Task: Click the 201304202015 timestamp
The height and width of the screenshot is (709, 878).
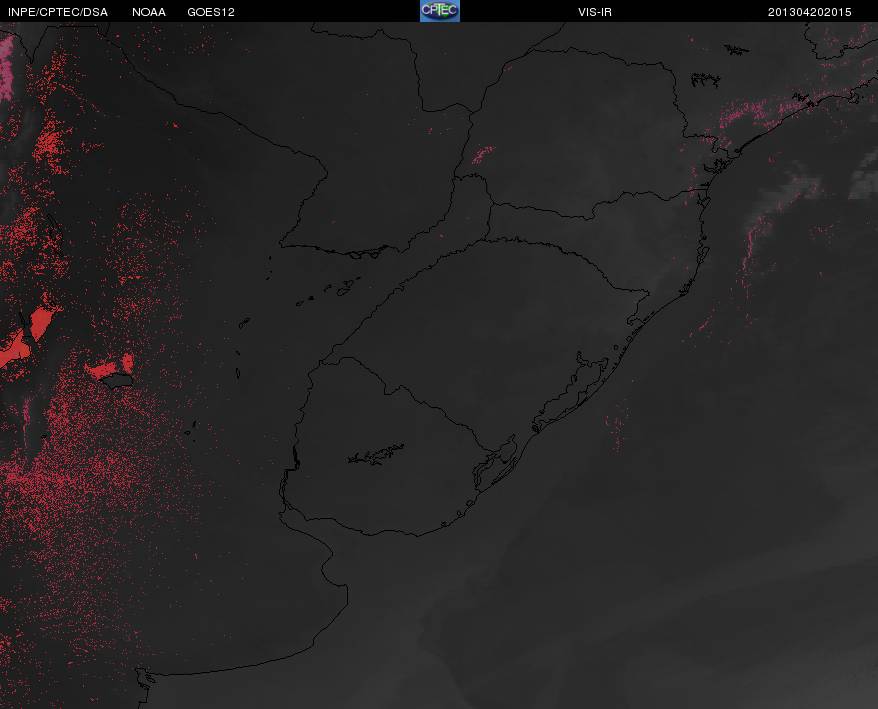Action: tap(809, 12)
